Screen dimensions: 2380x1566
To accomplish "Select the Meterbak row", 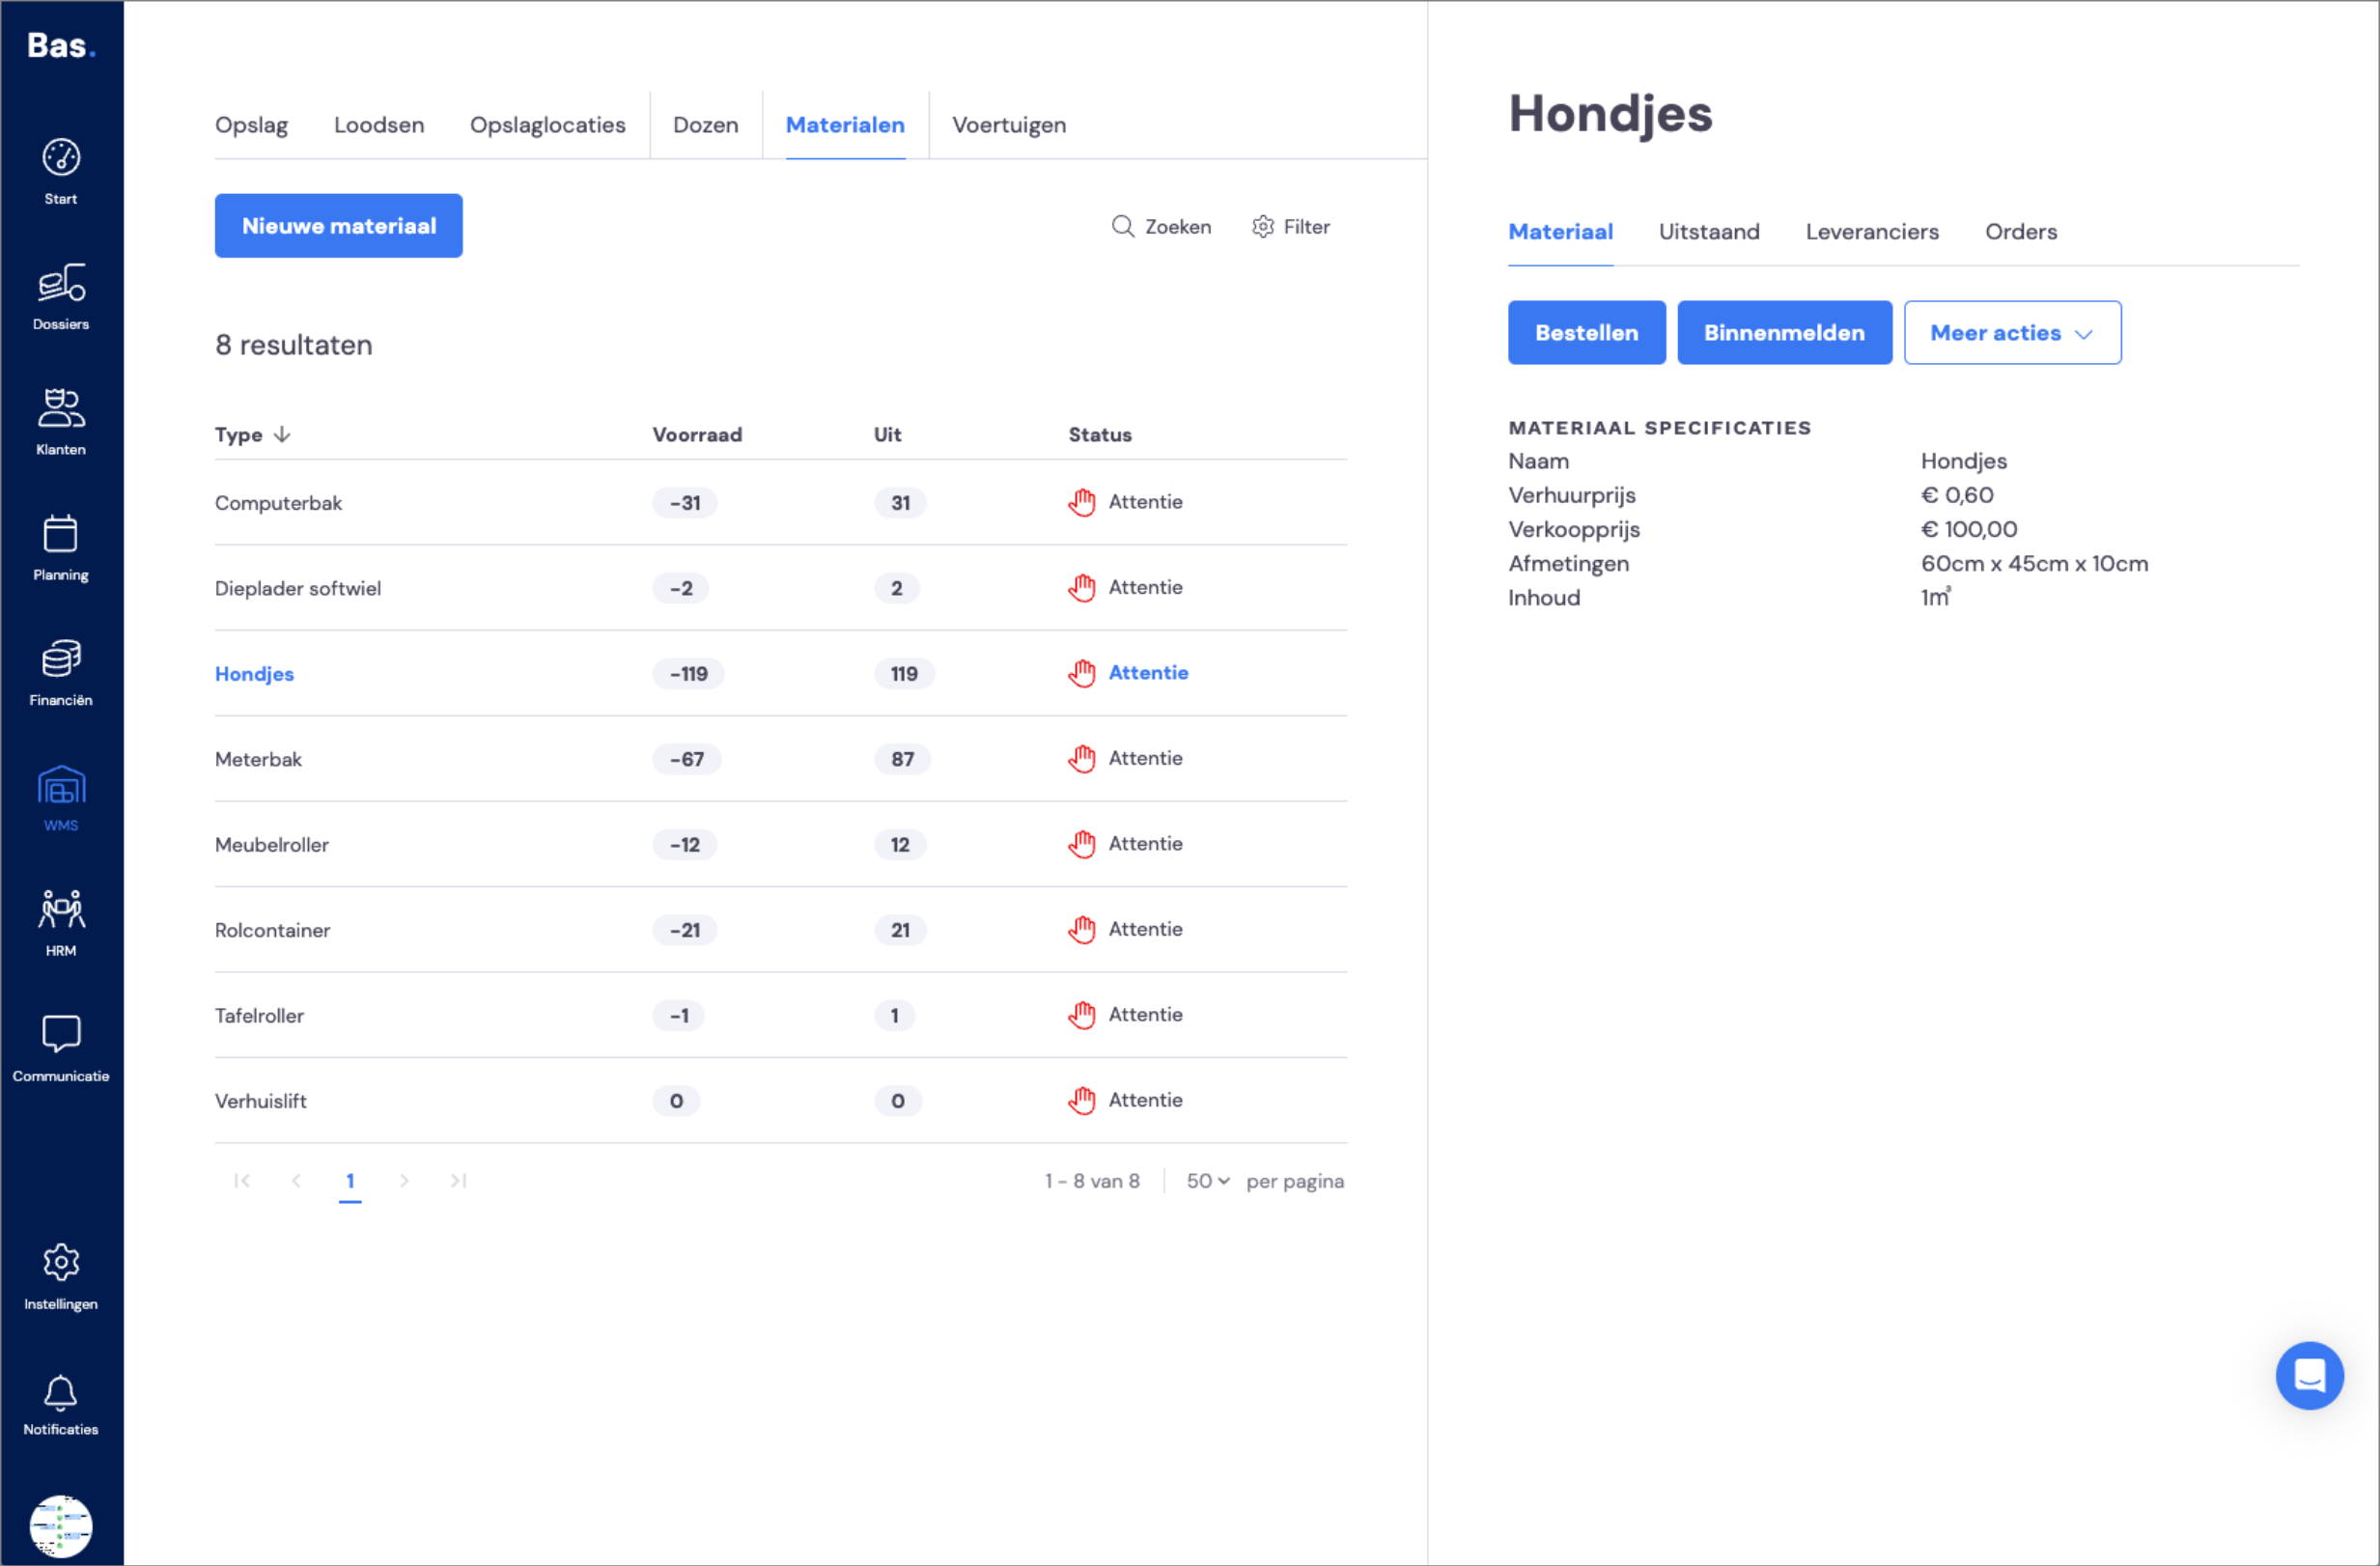I will (x=780, y=758).
